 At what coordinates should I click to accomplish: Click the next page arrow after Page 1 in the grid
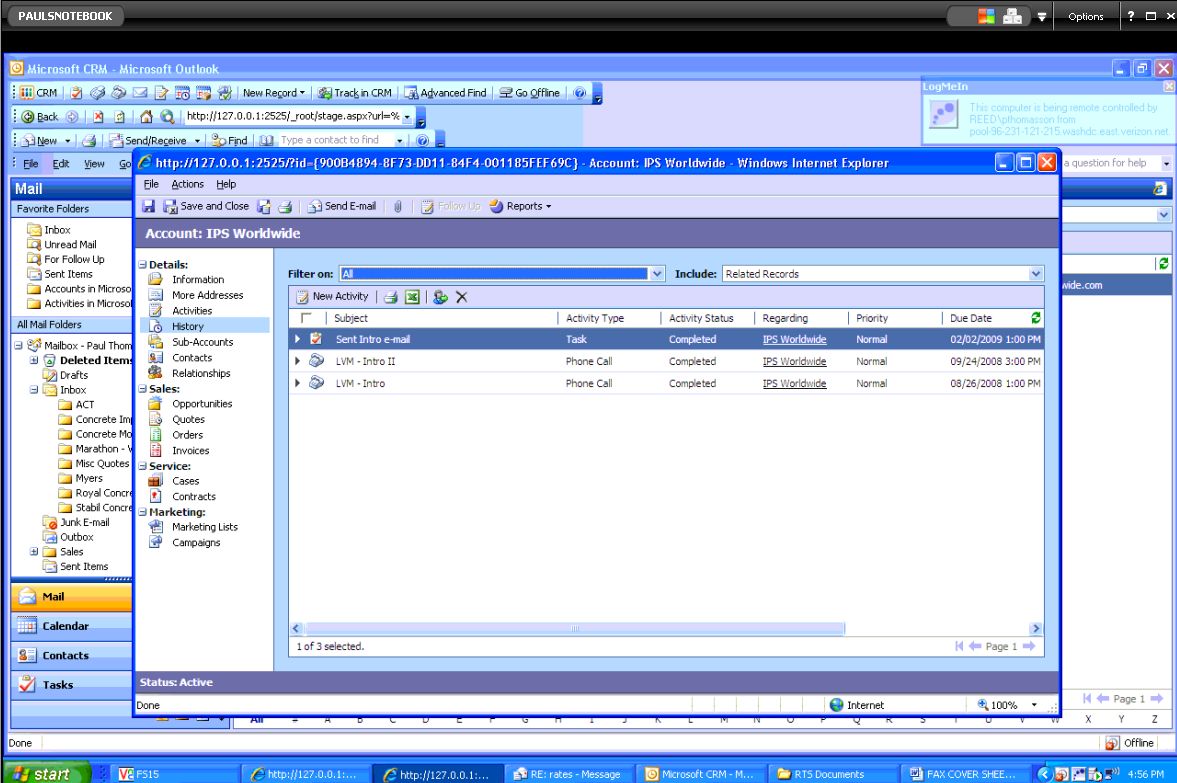pos(1028,646)
